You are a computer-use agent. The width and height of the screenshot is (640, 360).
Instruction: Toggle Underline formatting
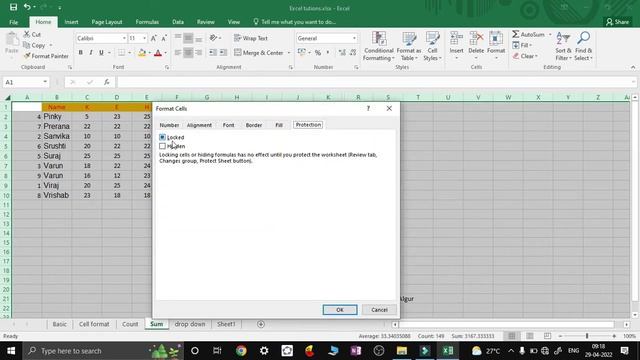pyautogui.click(x=101, y=53)
